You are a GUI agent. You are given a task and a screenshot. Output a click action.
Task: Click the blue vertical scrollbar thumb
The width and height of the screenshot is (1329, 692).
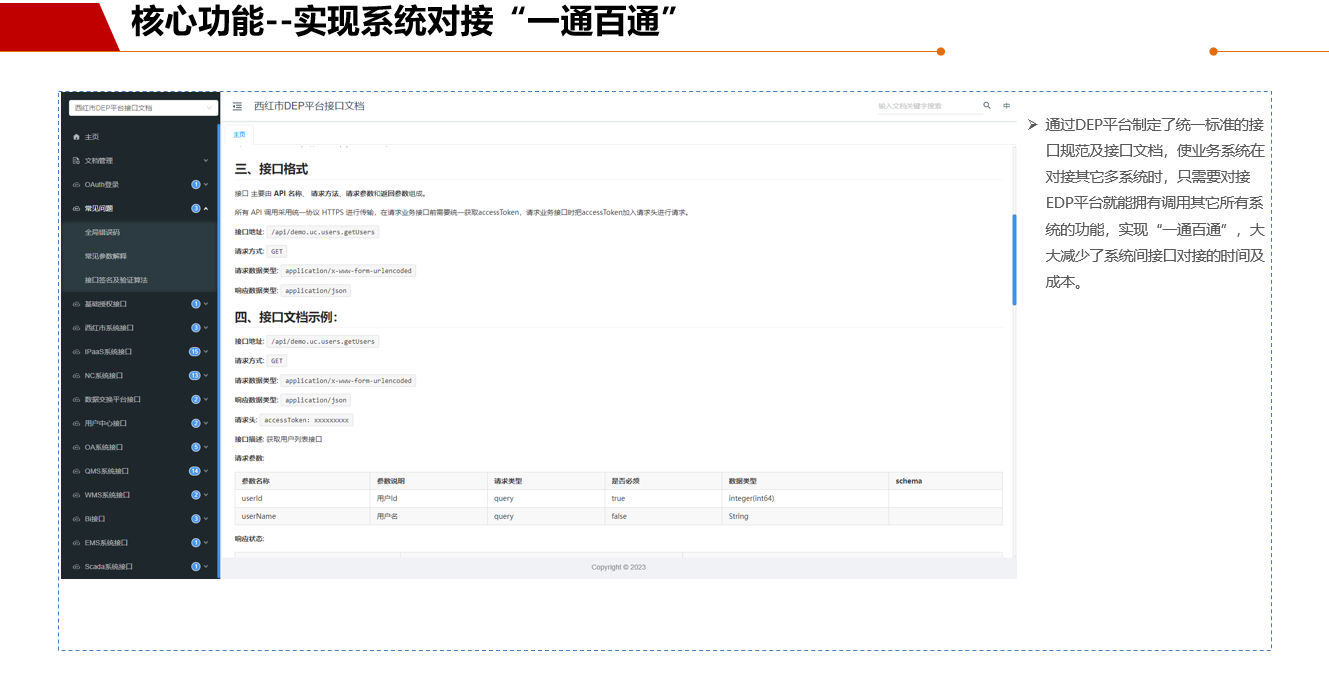[x=1014, y=258]
